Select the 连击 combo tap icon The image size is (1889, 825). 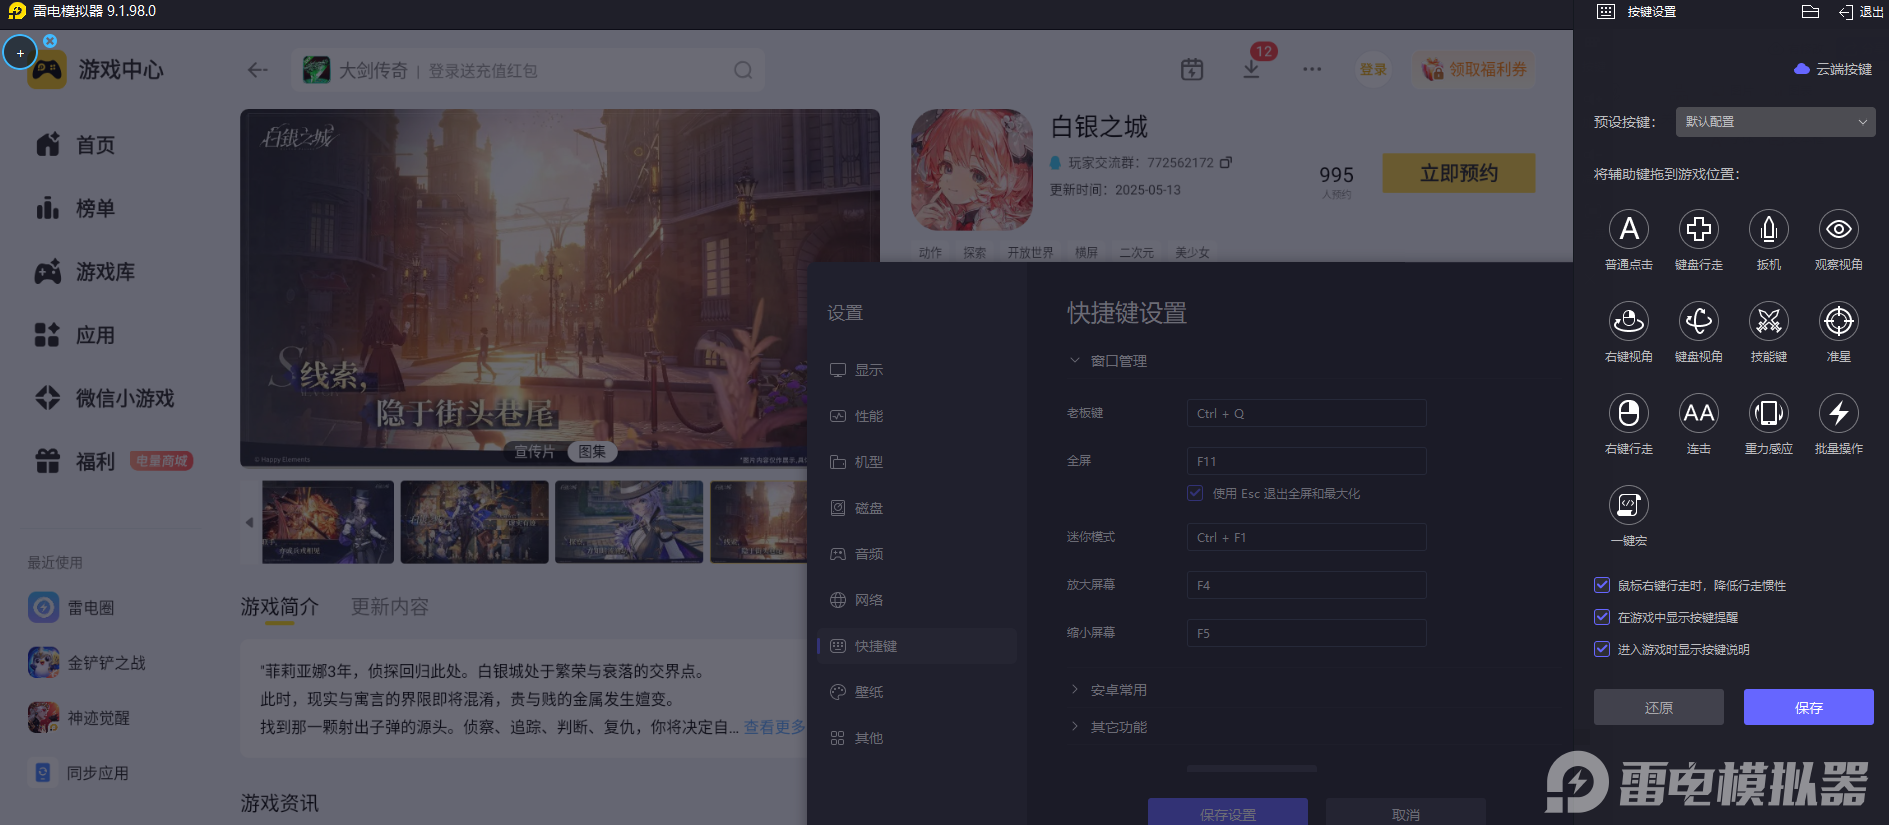coord(1699,413)
